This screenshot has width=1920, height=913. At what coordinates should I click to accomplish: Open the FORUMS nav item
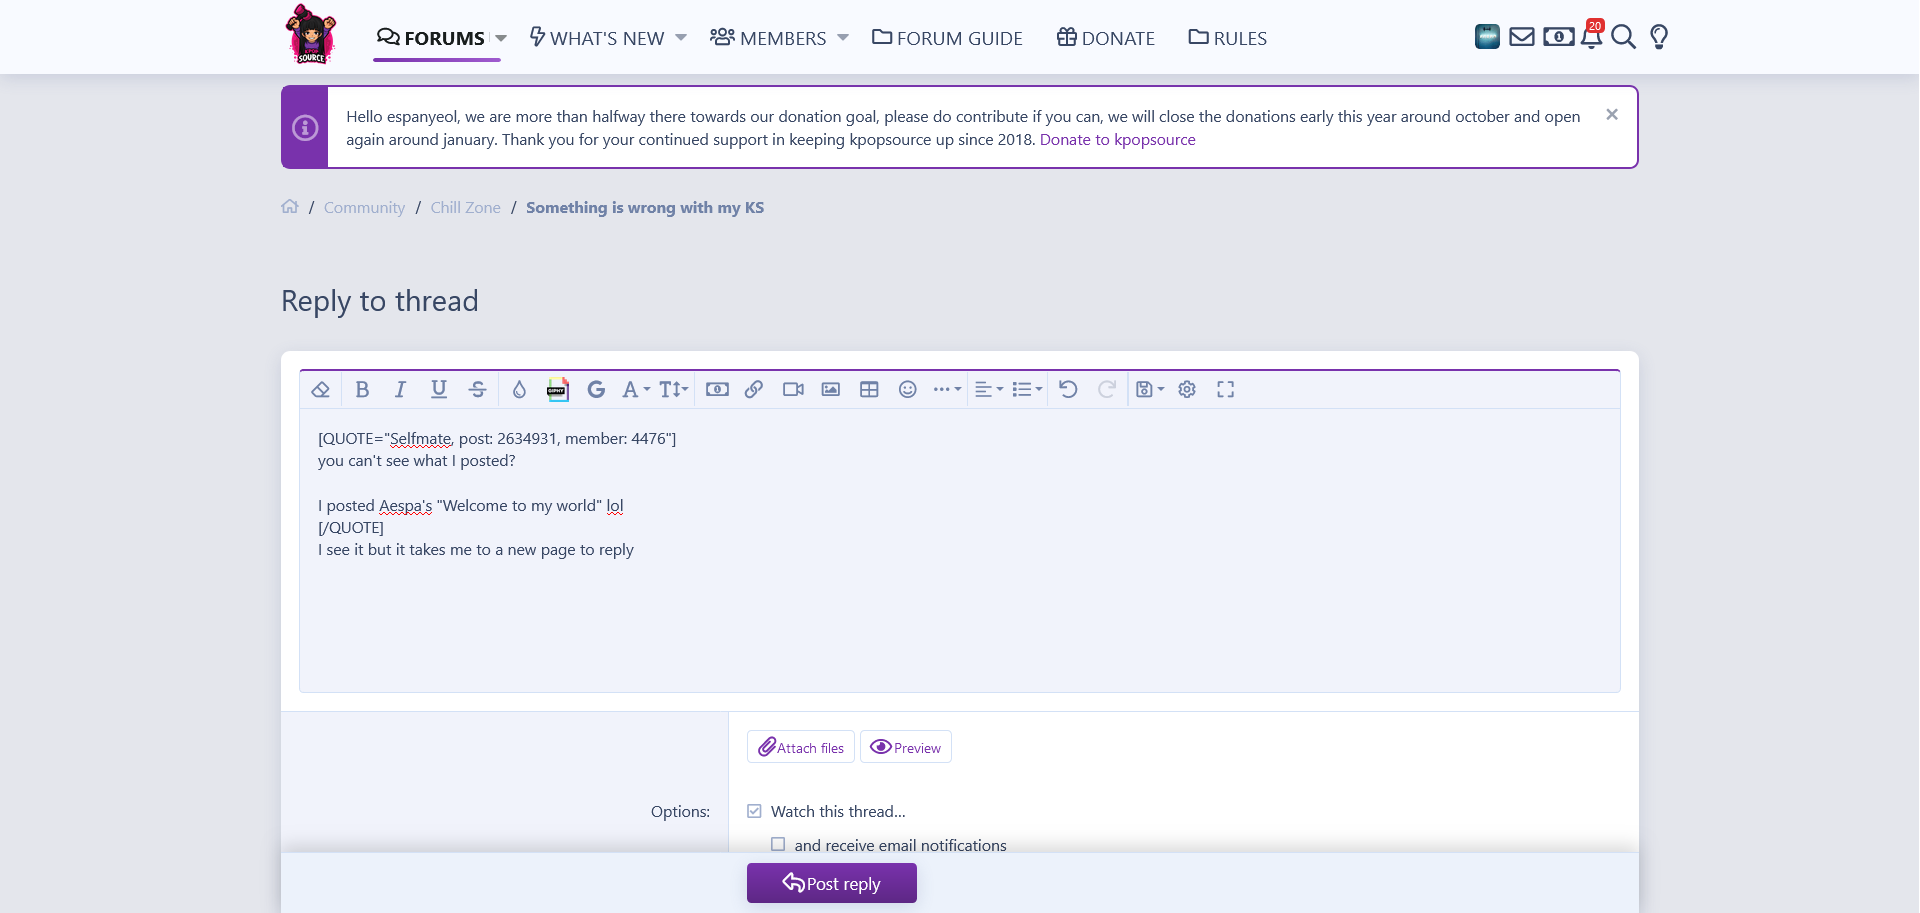click(431, 38)
